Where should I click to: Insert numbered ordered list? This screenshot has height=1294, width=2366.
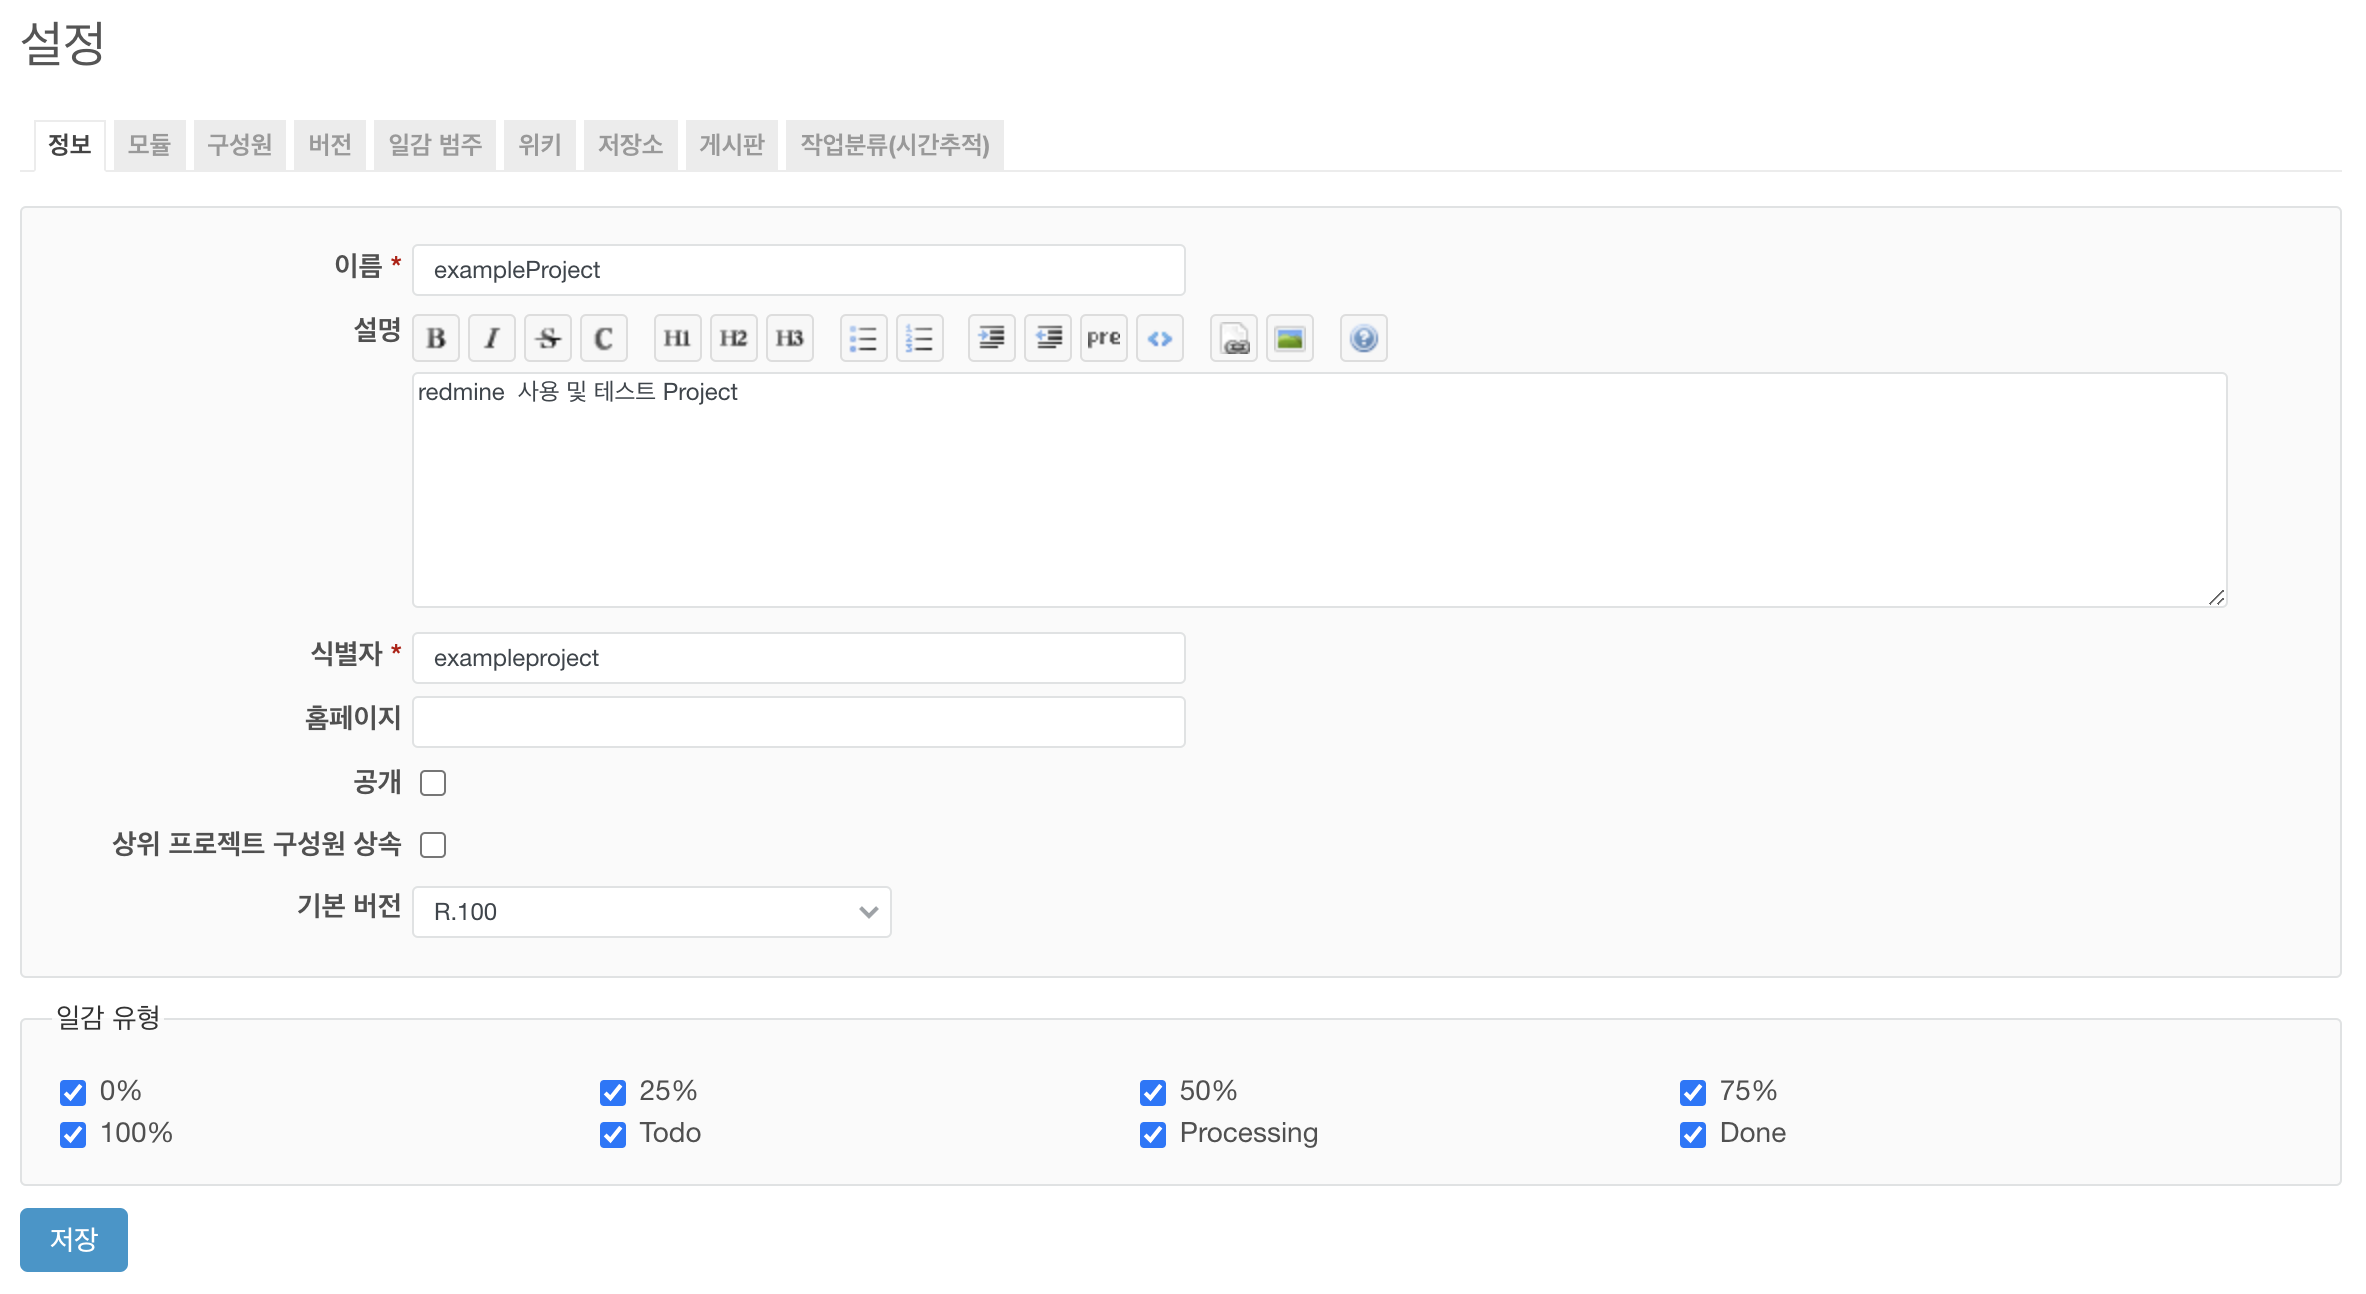pyautogui.click(x=919, y=338)
